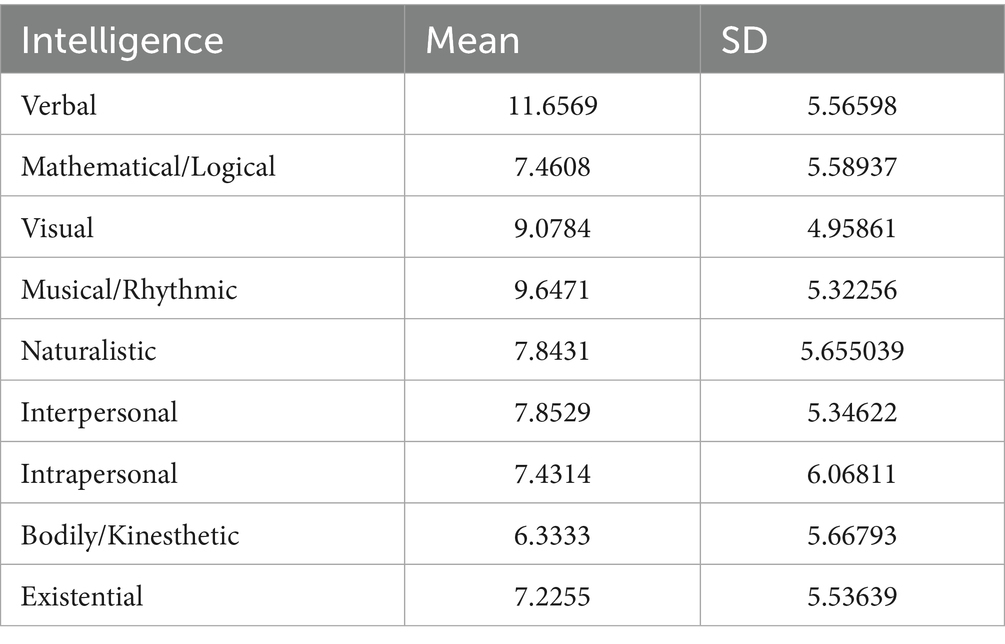Click the Interpersonal row label

[99, 413]
